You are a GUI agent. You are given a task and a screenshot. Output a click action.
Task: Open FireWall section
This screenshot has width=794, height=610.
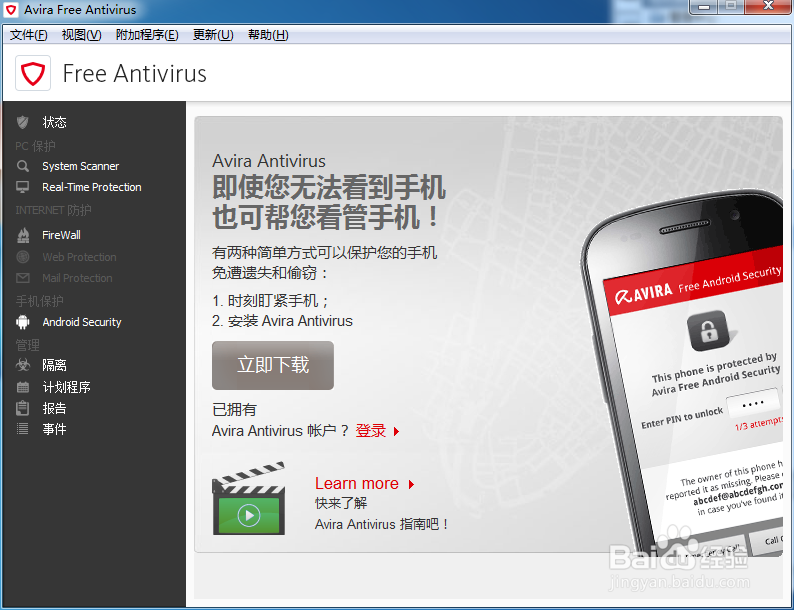click(x=61, y=235)
